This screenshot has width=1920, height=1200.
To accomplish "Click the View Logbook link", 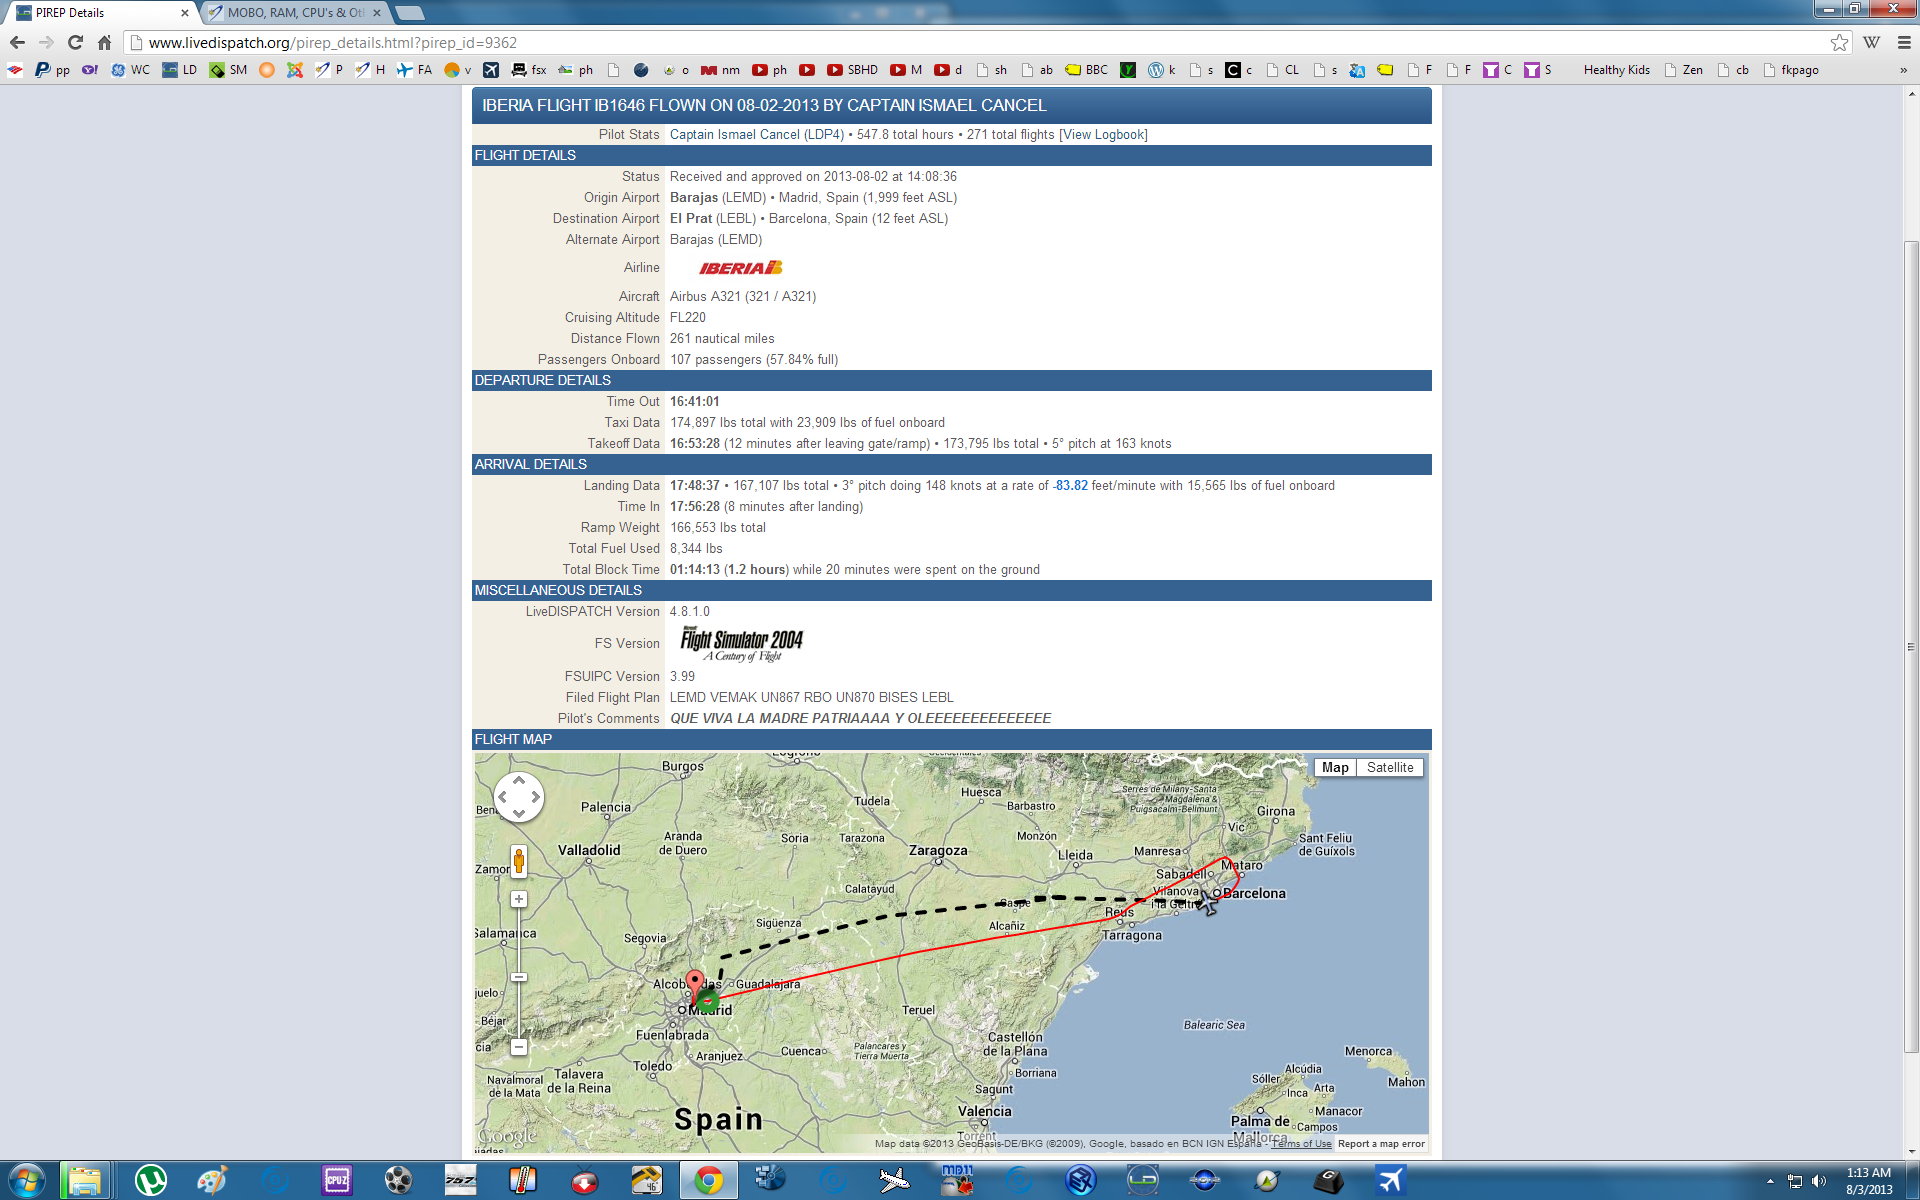I will [1103, 135].
